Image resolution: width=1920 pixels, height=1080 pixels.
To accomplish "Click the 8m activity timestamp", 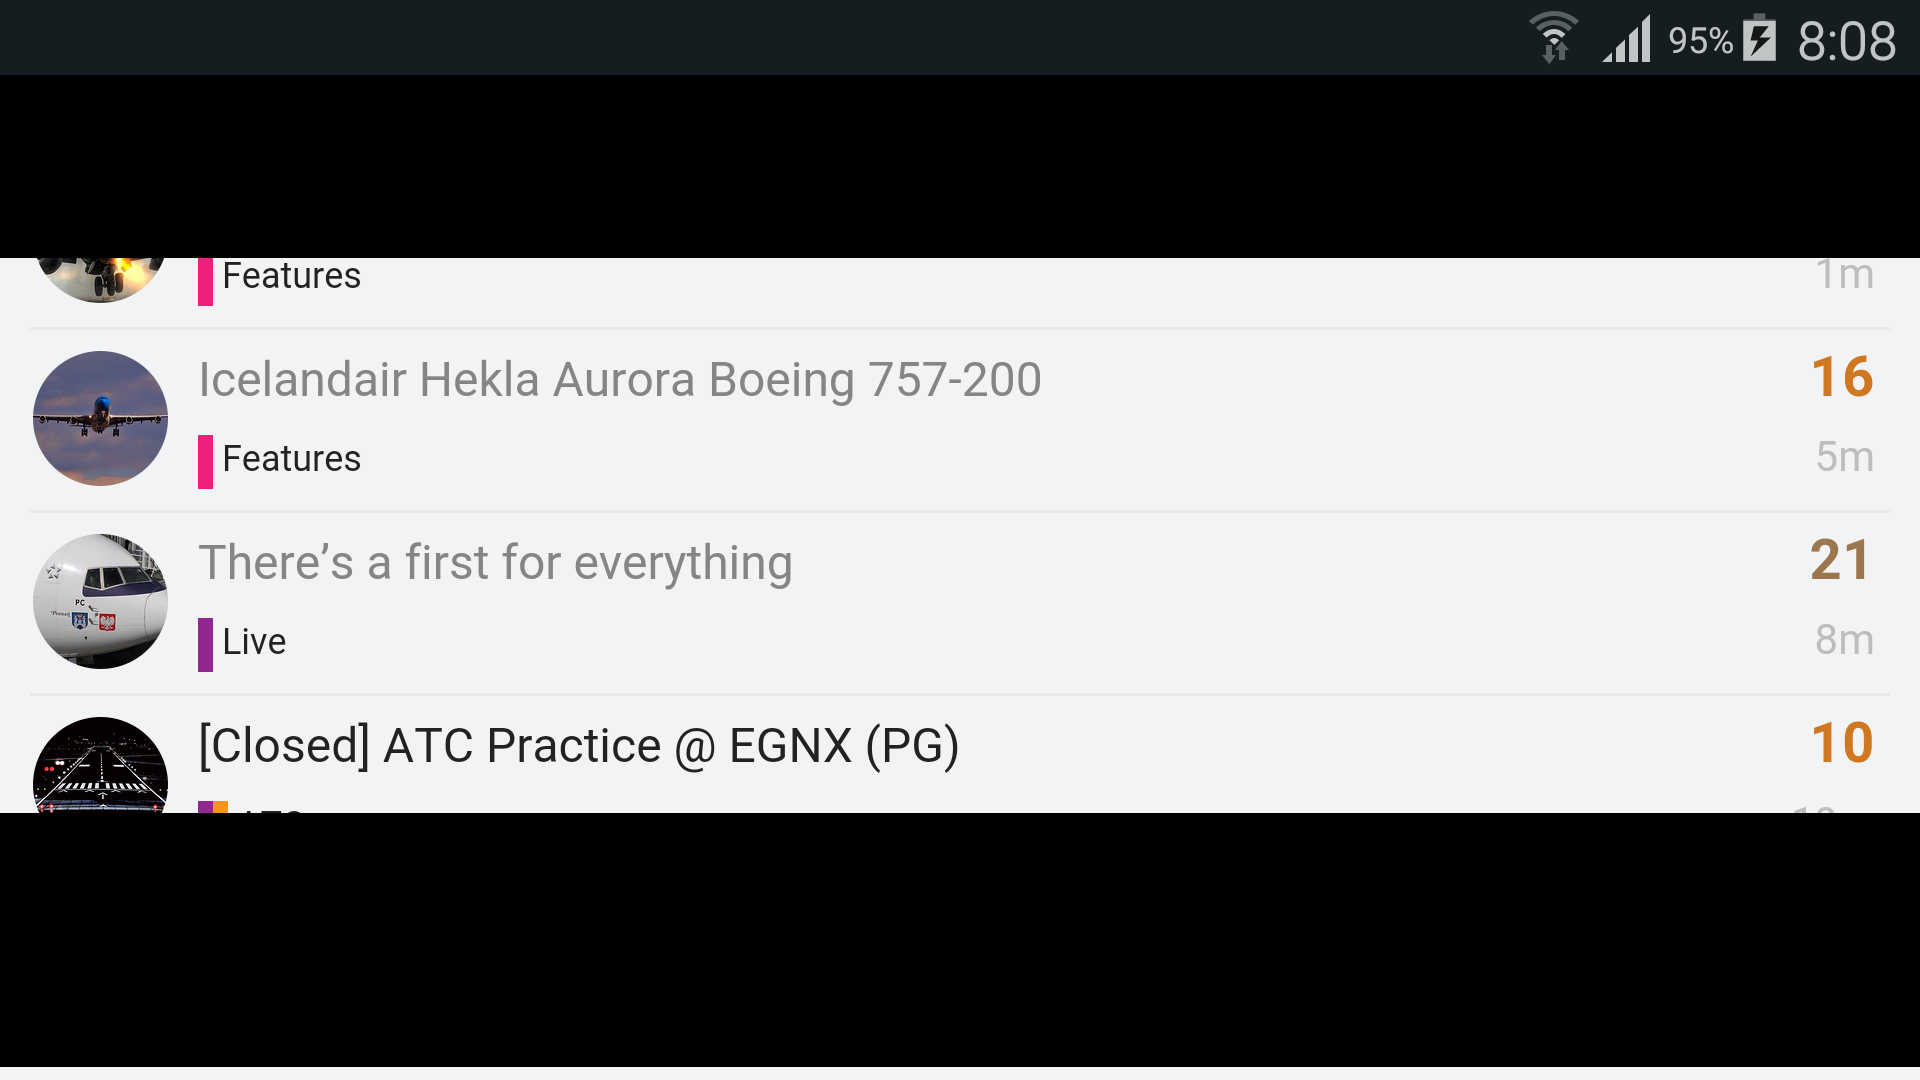I will pos(1844,640).
